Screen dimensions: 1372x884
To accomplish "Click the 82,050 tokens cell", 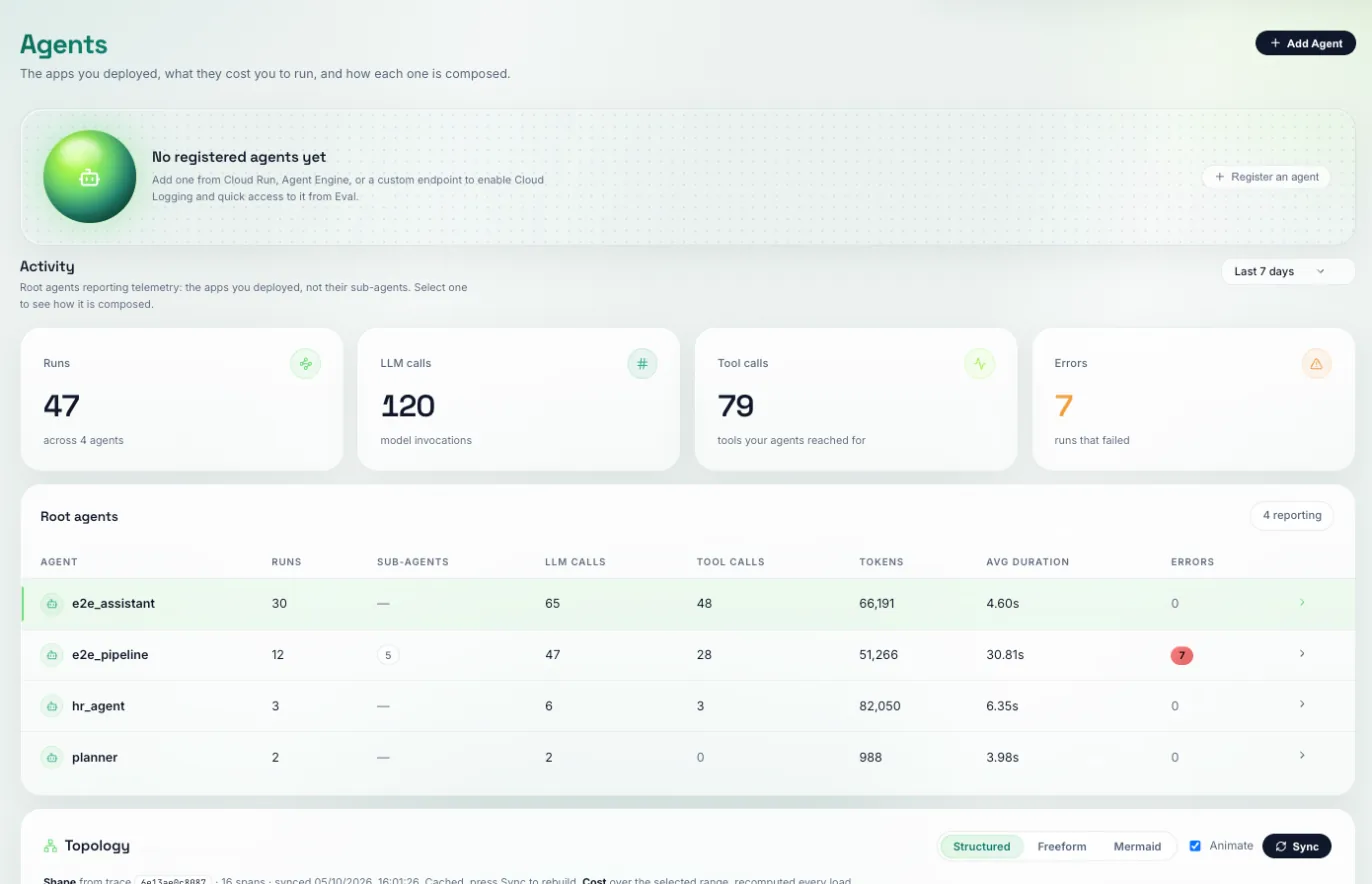I will (880, 706).
